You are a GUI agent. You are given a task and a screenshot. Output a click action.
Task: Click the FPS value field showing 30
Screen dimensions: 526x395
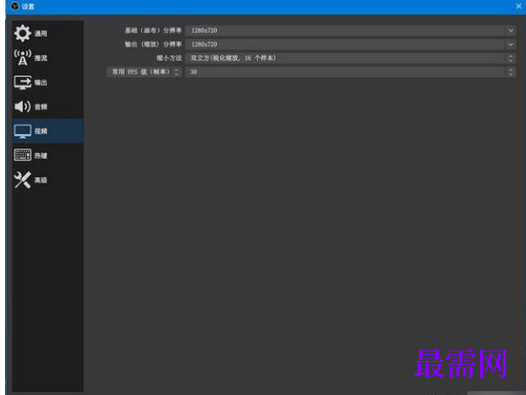coord(350,72)
